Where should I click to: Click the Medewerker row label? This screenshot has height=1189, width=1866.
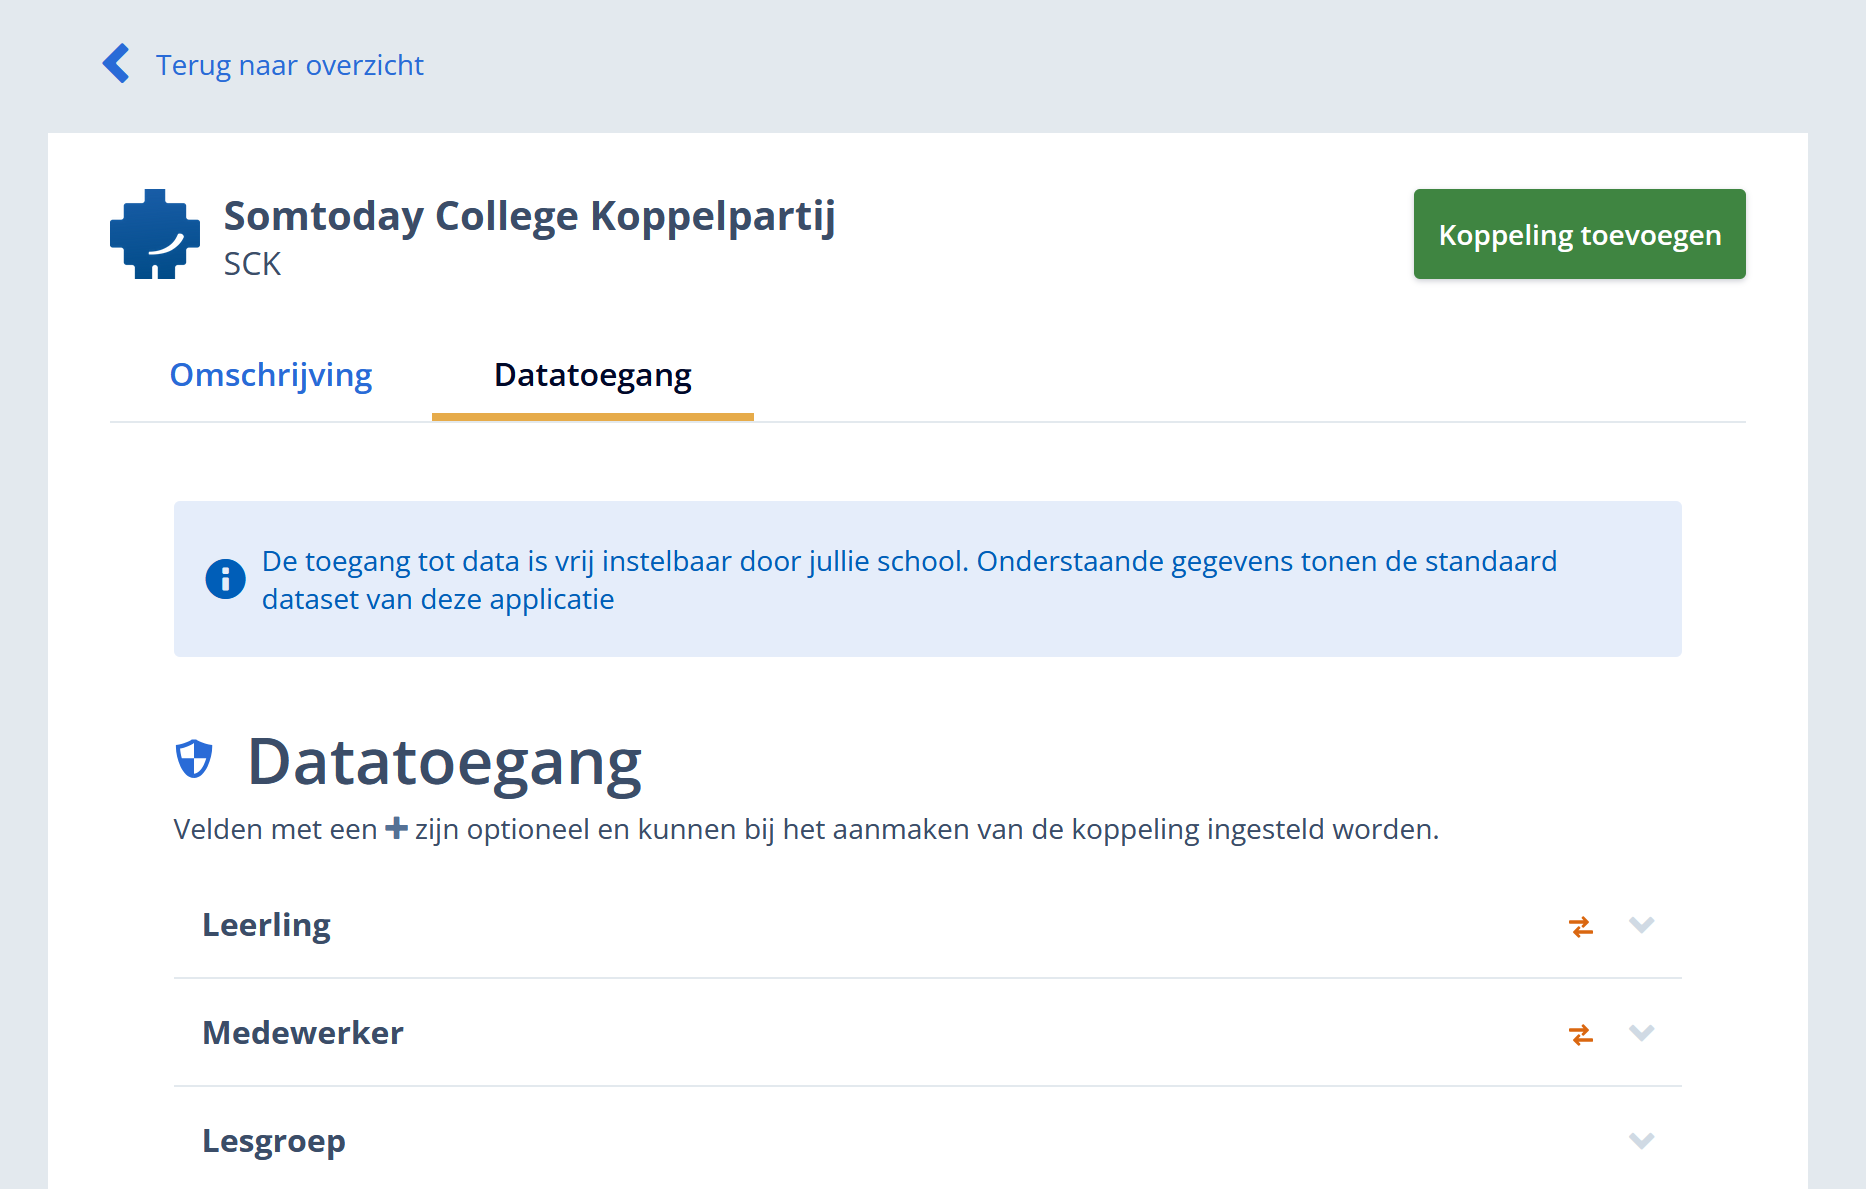pyautogui.click(x=303, y=1033)
